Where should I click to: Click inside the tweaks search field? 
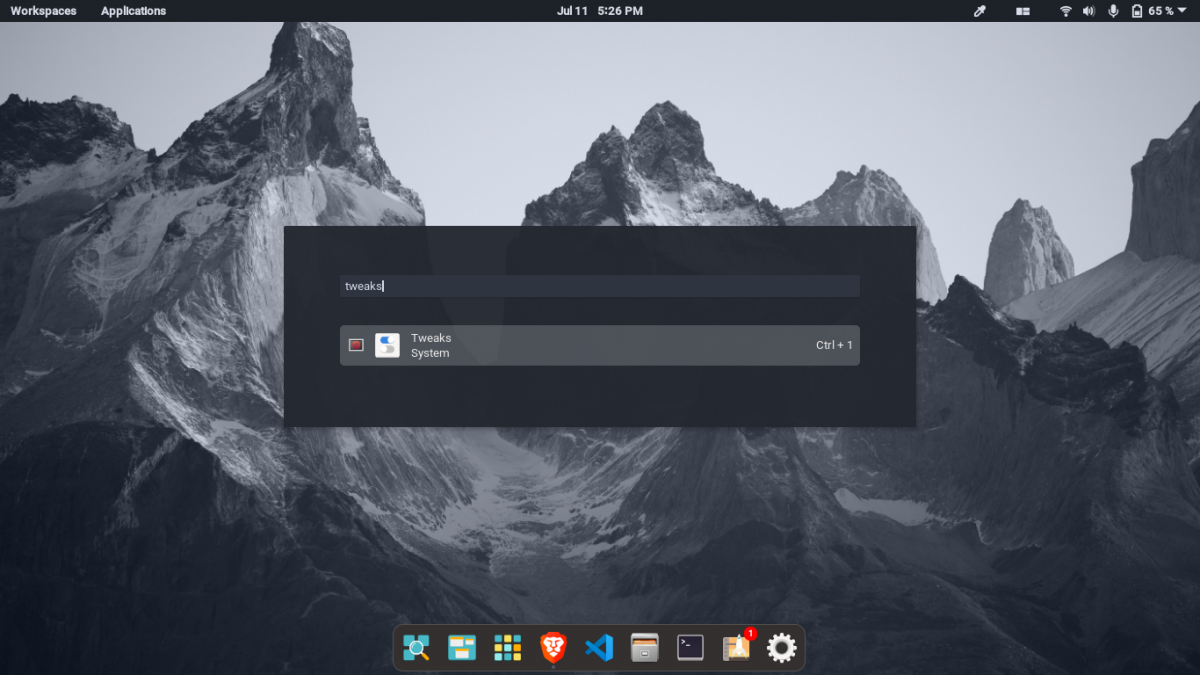(600, 286)
